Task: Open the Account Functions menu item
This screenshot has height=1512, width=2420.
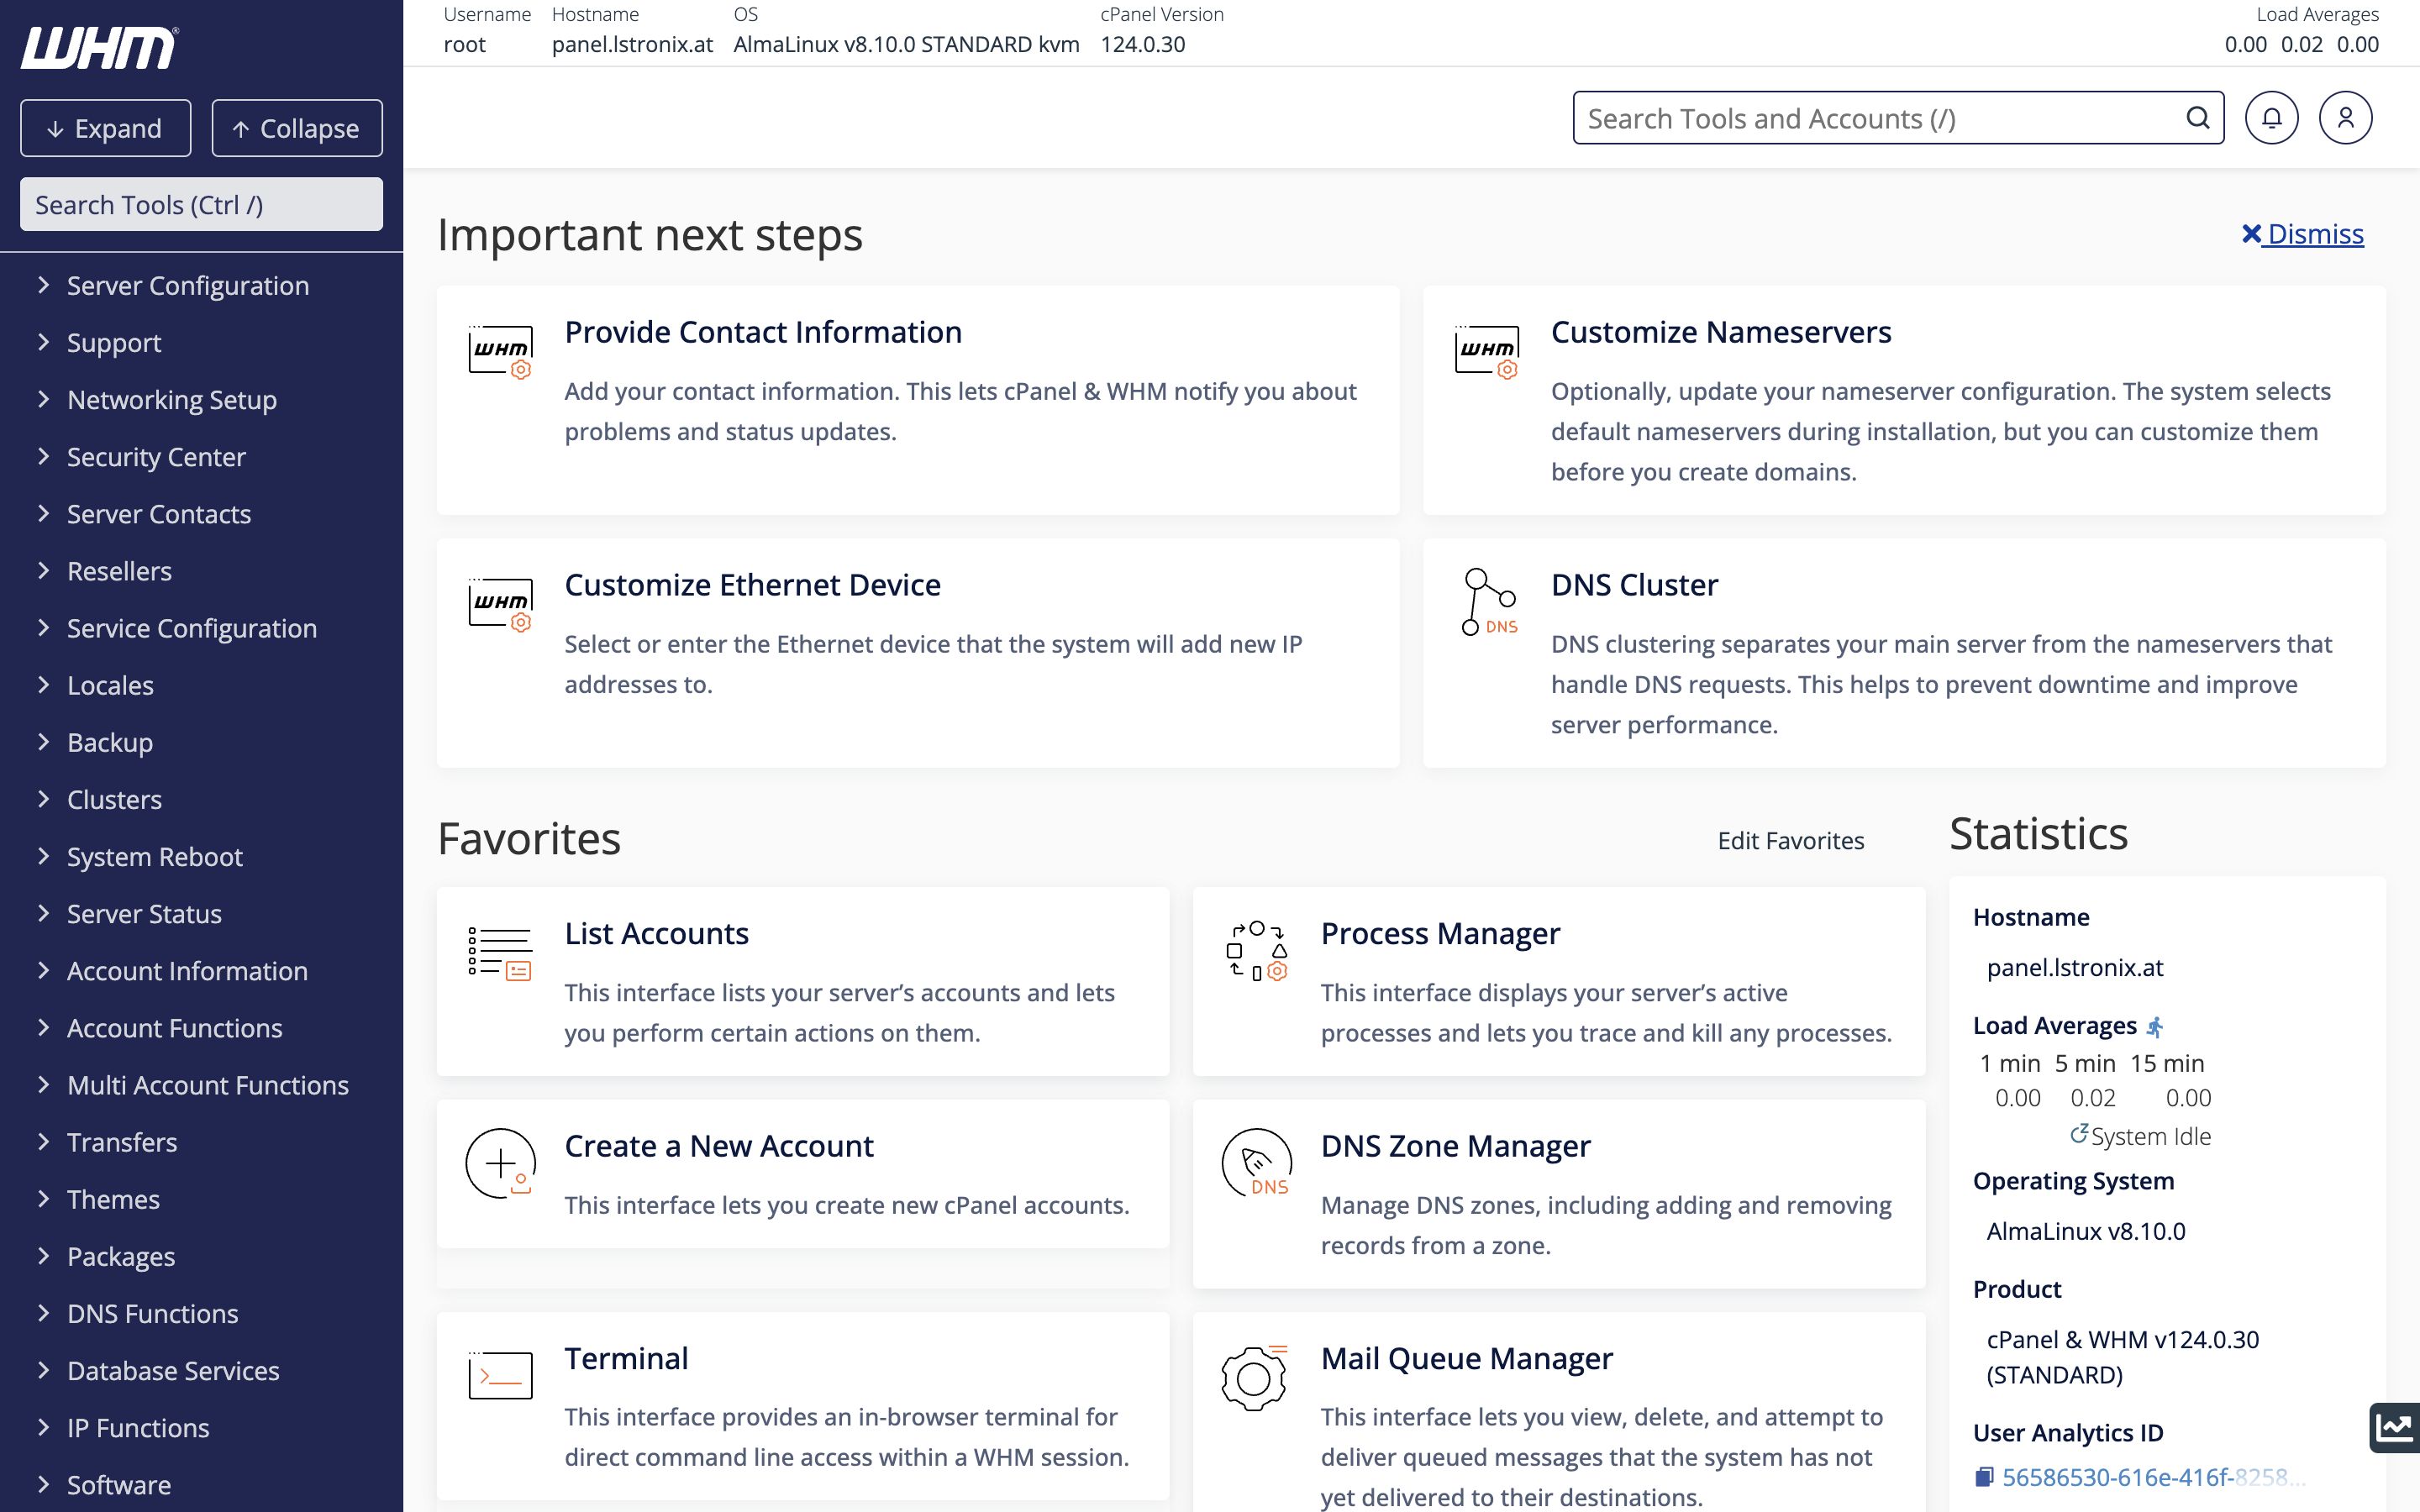Action: [x=174, y=1028]
